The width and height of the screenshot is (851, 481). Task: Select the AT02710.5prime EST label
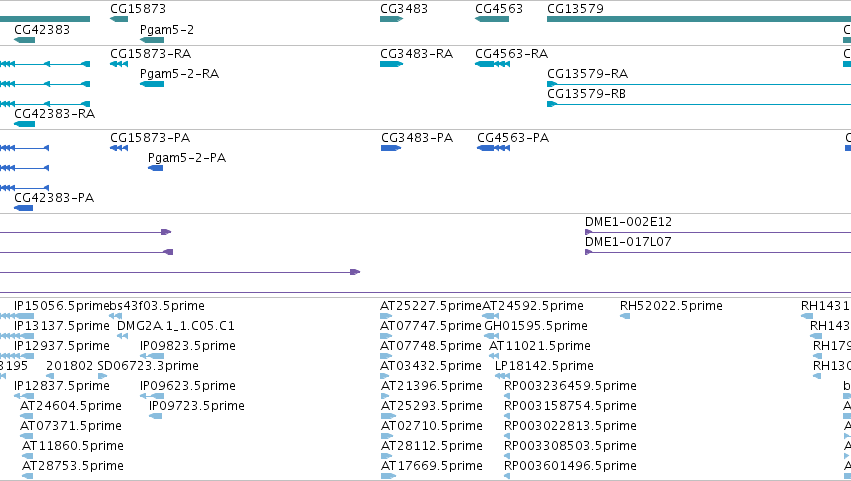coord(431,426)
